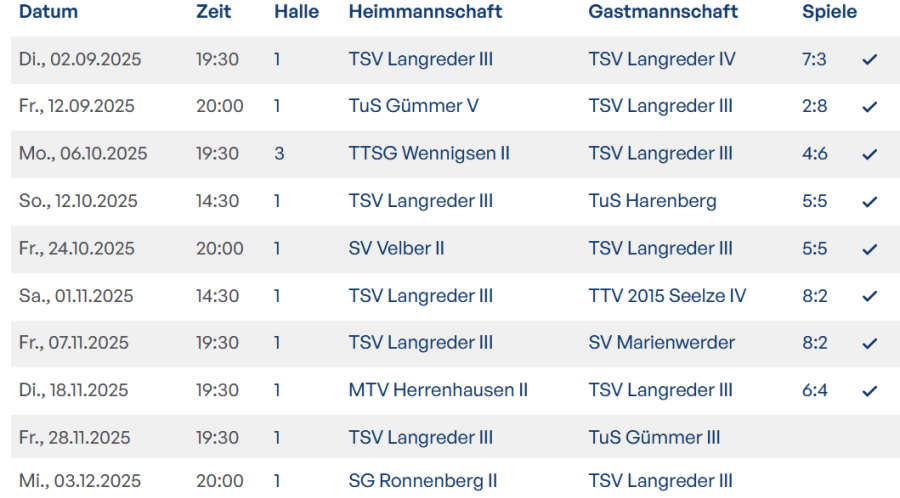Click checkmark next to 2:8 result
Viewport: 900px width, 498px height.
[869, 107]
